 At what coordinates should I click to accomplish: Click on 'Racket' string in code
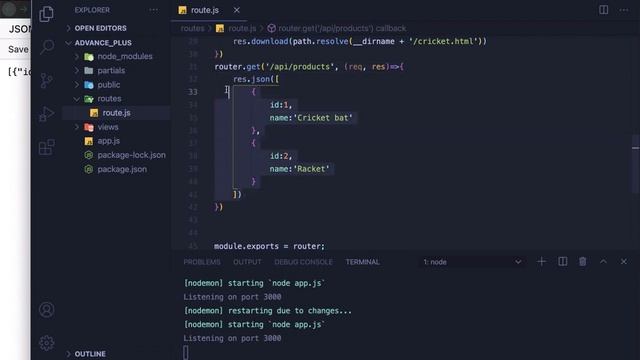click(311, 169)
